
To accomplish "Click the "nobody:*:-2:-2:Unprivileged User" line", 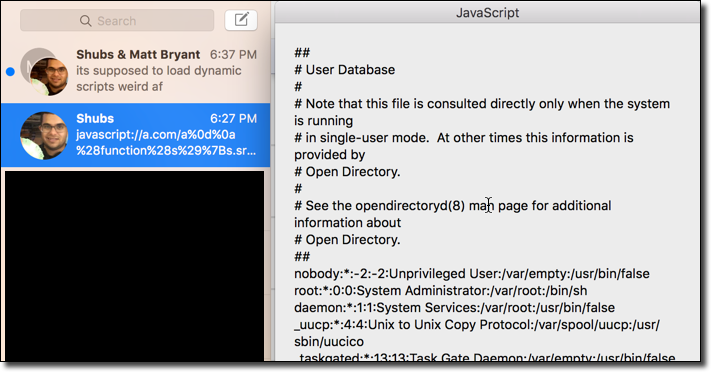I will coord(472,274).
